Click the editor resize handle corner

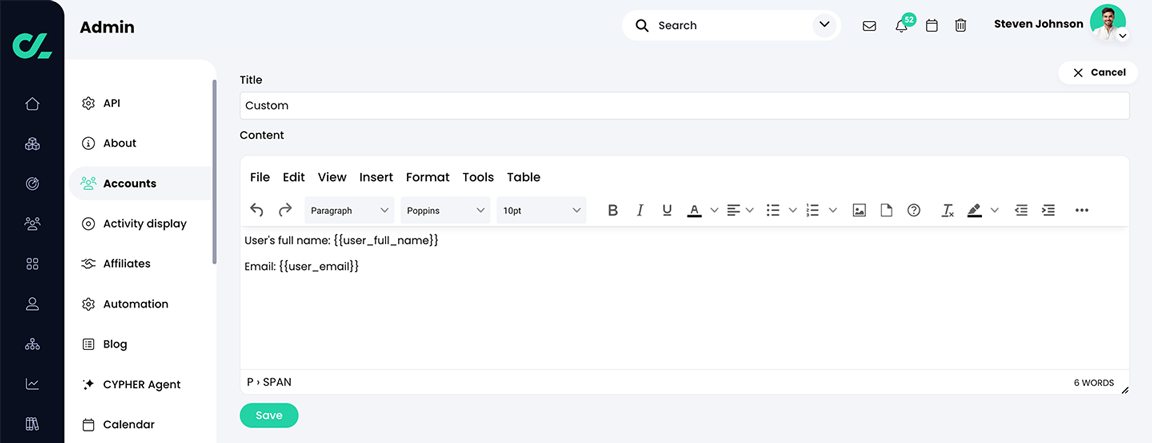1125,390
